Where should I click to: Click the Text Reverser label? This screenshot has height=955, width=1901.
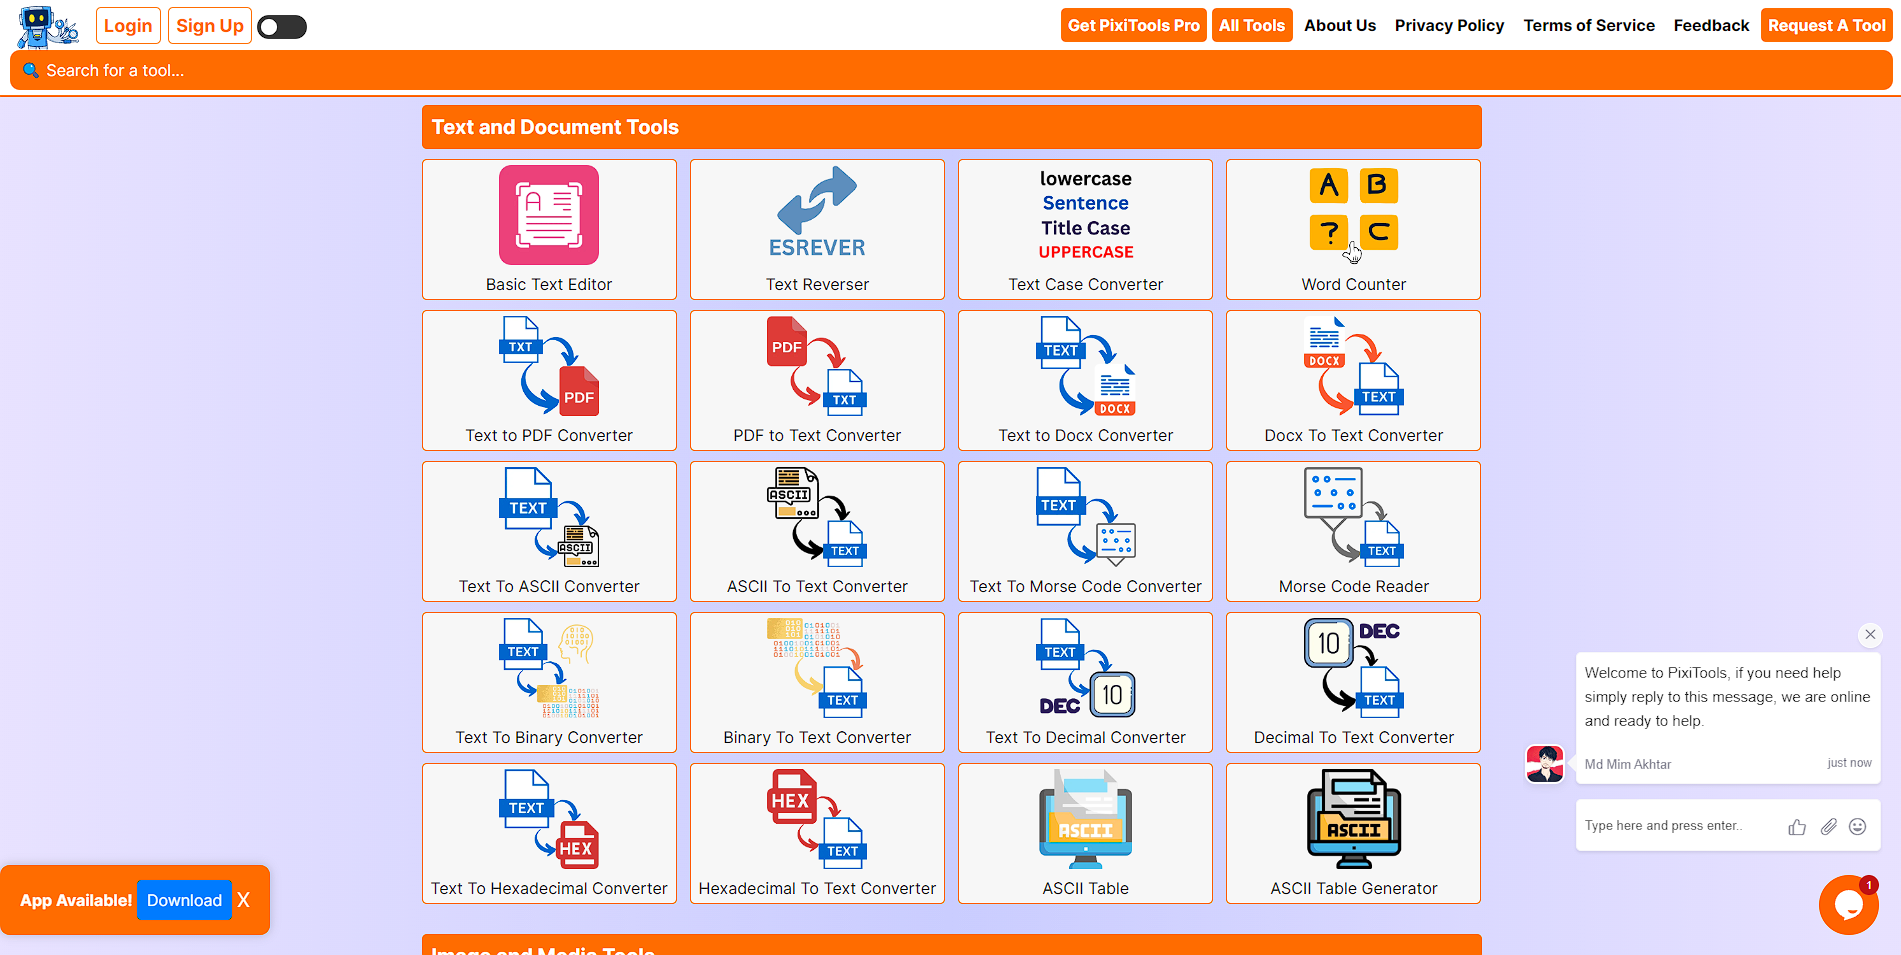(x=817, y=284)
